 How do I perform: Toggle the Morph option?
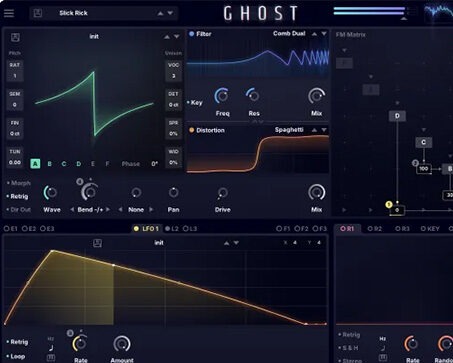(x=19, y=183)
